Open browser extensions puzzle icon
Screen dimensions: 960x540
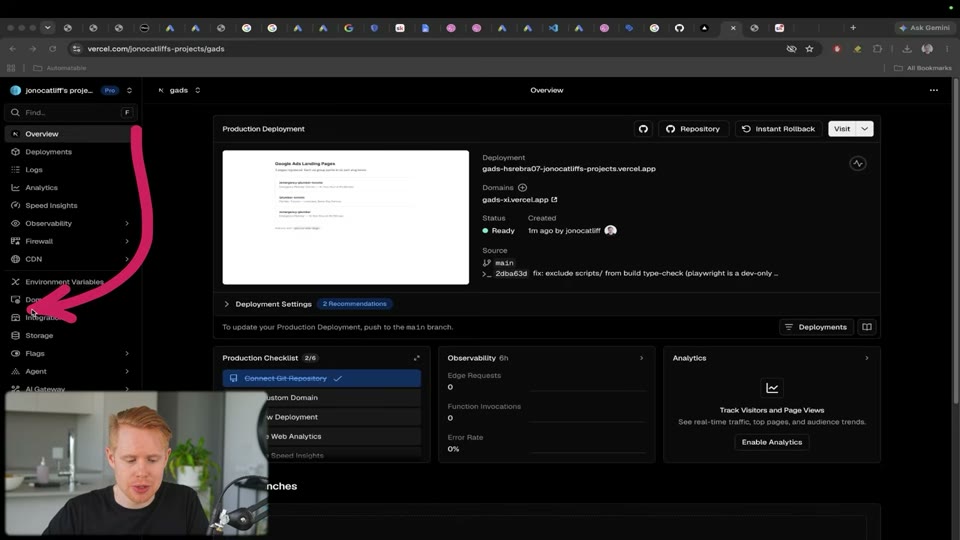pyautogui.click(x=877, y=48)
